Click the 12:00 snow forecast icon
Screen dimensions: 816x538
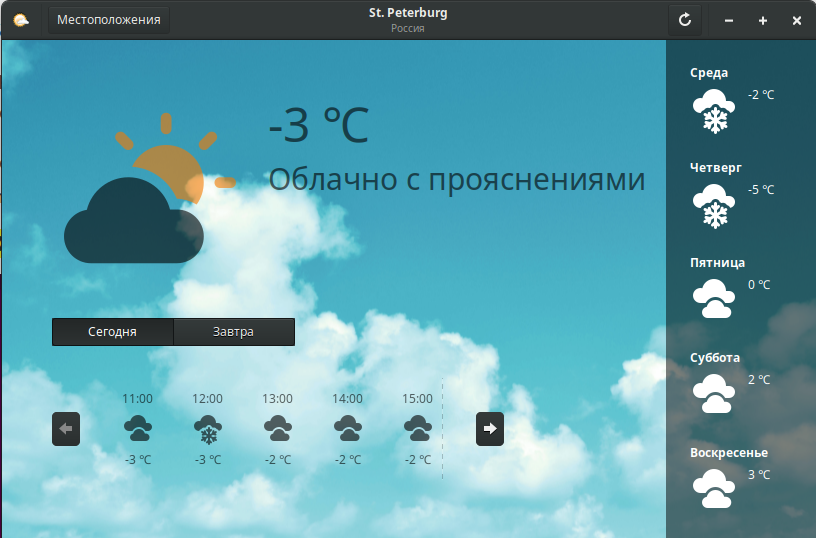tap(207, 430)
